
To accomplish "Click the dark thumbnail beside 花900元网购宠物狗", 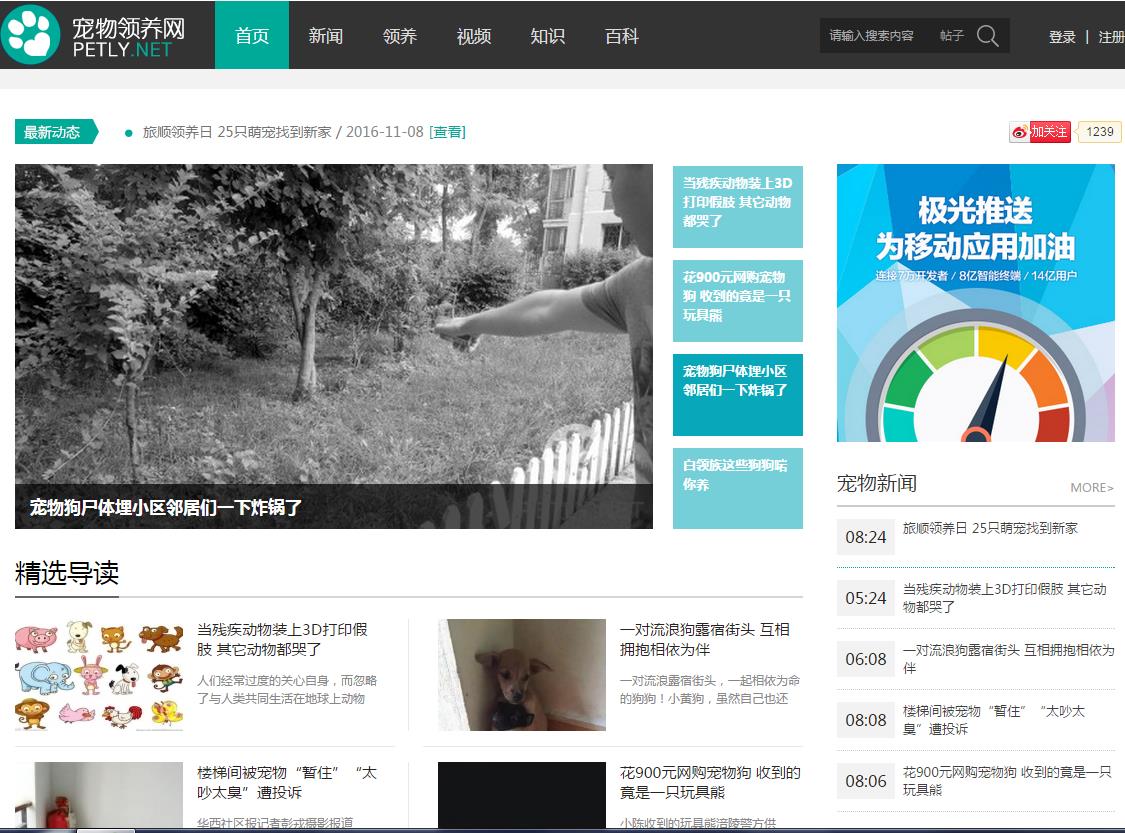I will point(522,795).
